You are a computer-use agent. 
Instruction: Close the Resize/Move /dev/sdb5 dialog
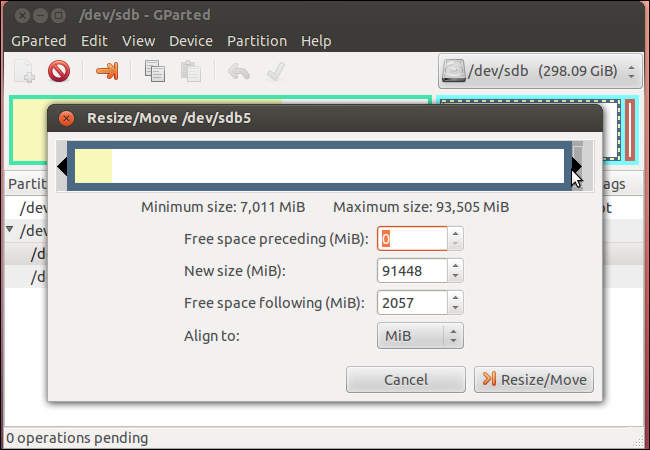pos(66,119)
